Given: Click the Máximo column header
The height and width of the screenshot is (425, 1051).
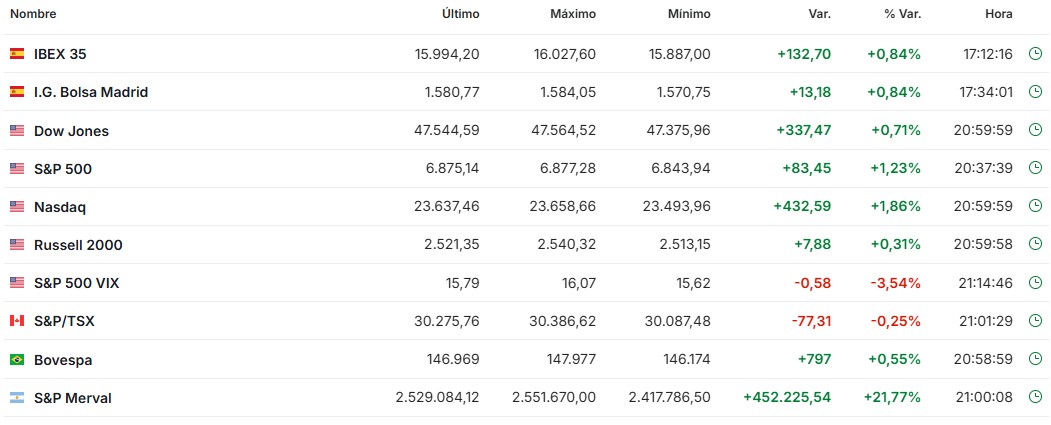Looking at the screenshot, I should pos(572,14).
